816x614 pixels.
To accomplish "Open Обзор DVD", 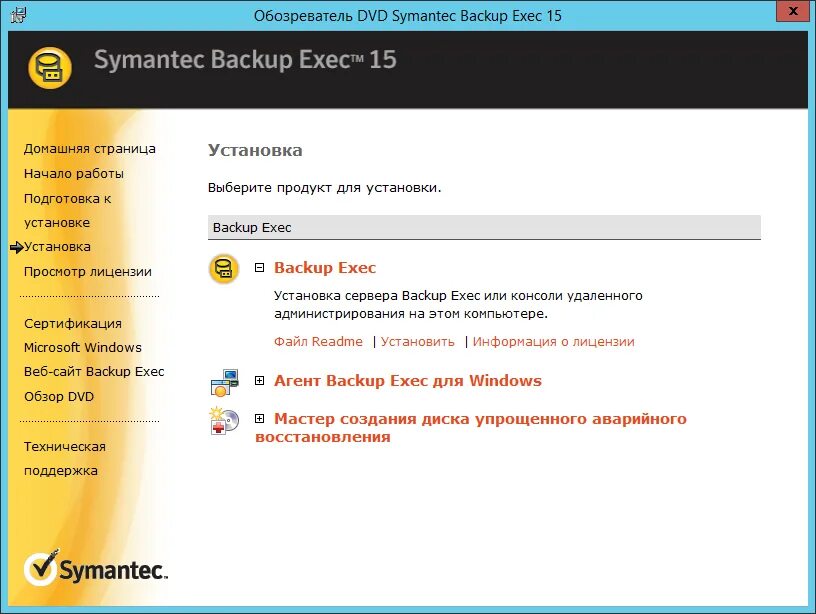I will [59, 396].
